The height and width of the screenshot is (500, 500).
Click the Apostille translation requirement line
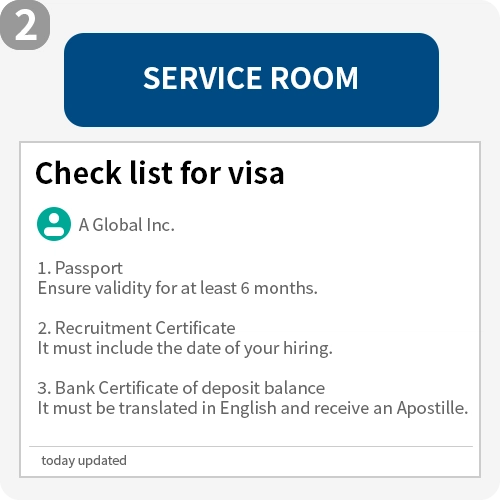coord(253,408)
